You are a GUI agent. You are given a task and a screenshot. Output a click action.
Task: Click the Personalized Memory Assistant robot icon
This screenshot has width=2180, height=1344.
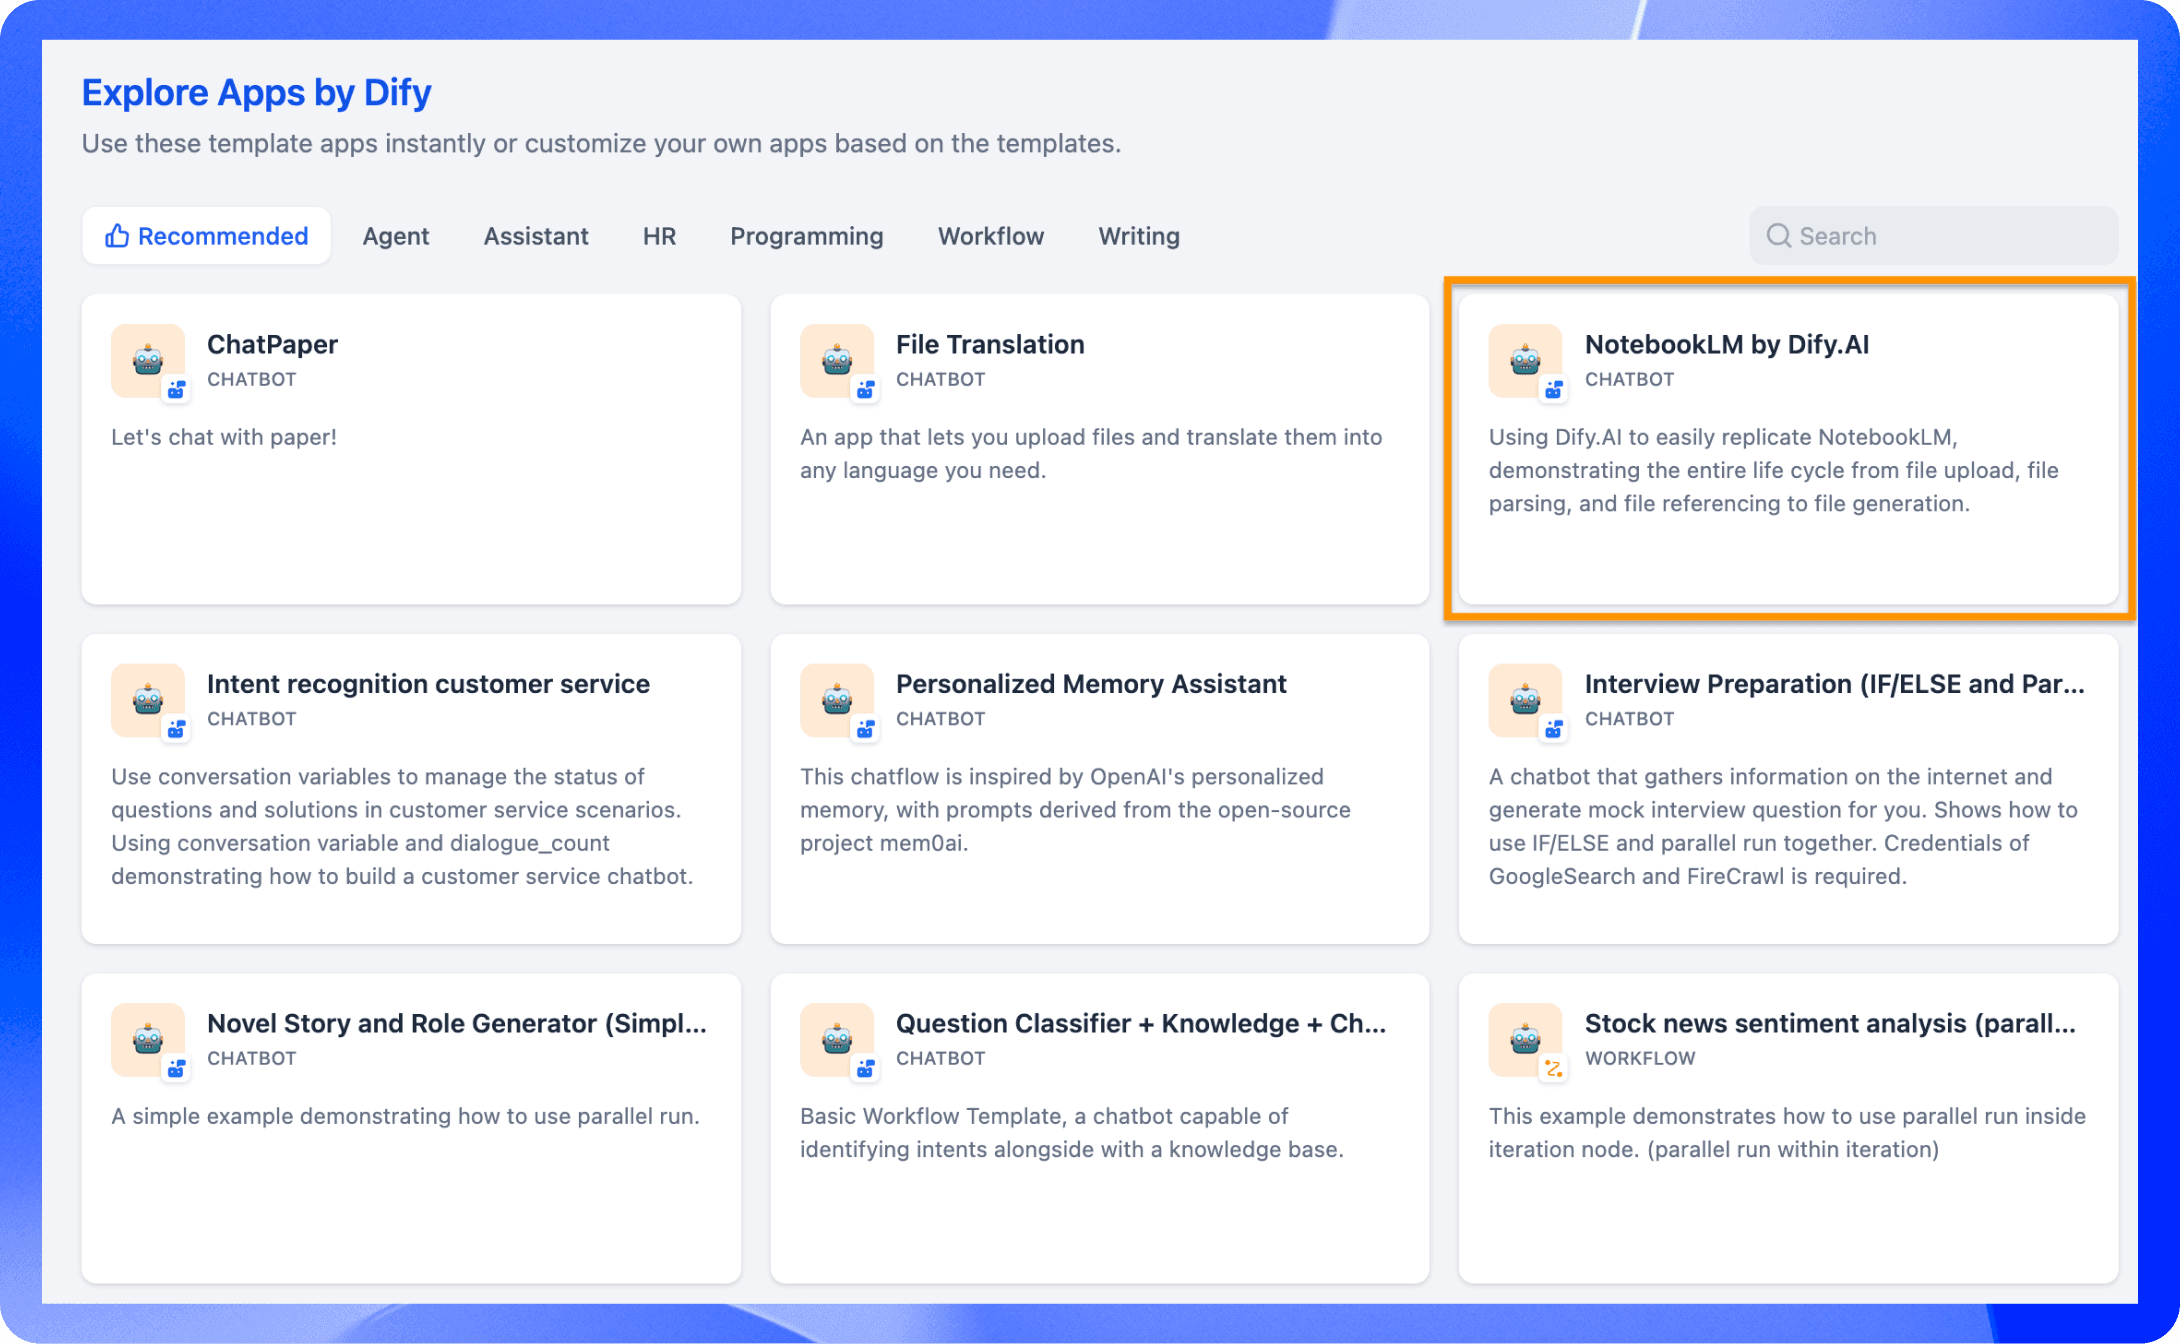(837, 700)
